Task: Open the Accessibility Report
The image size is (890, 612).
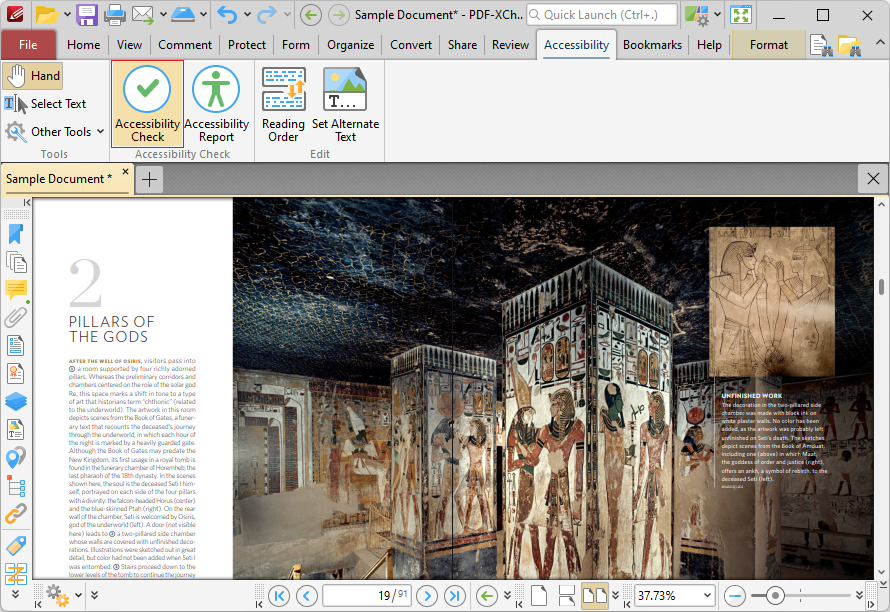Action: point(216,104)
